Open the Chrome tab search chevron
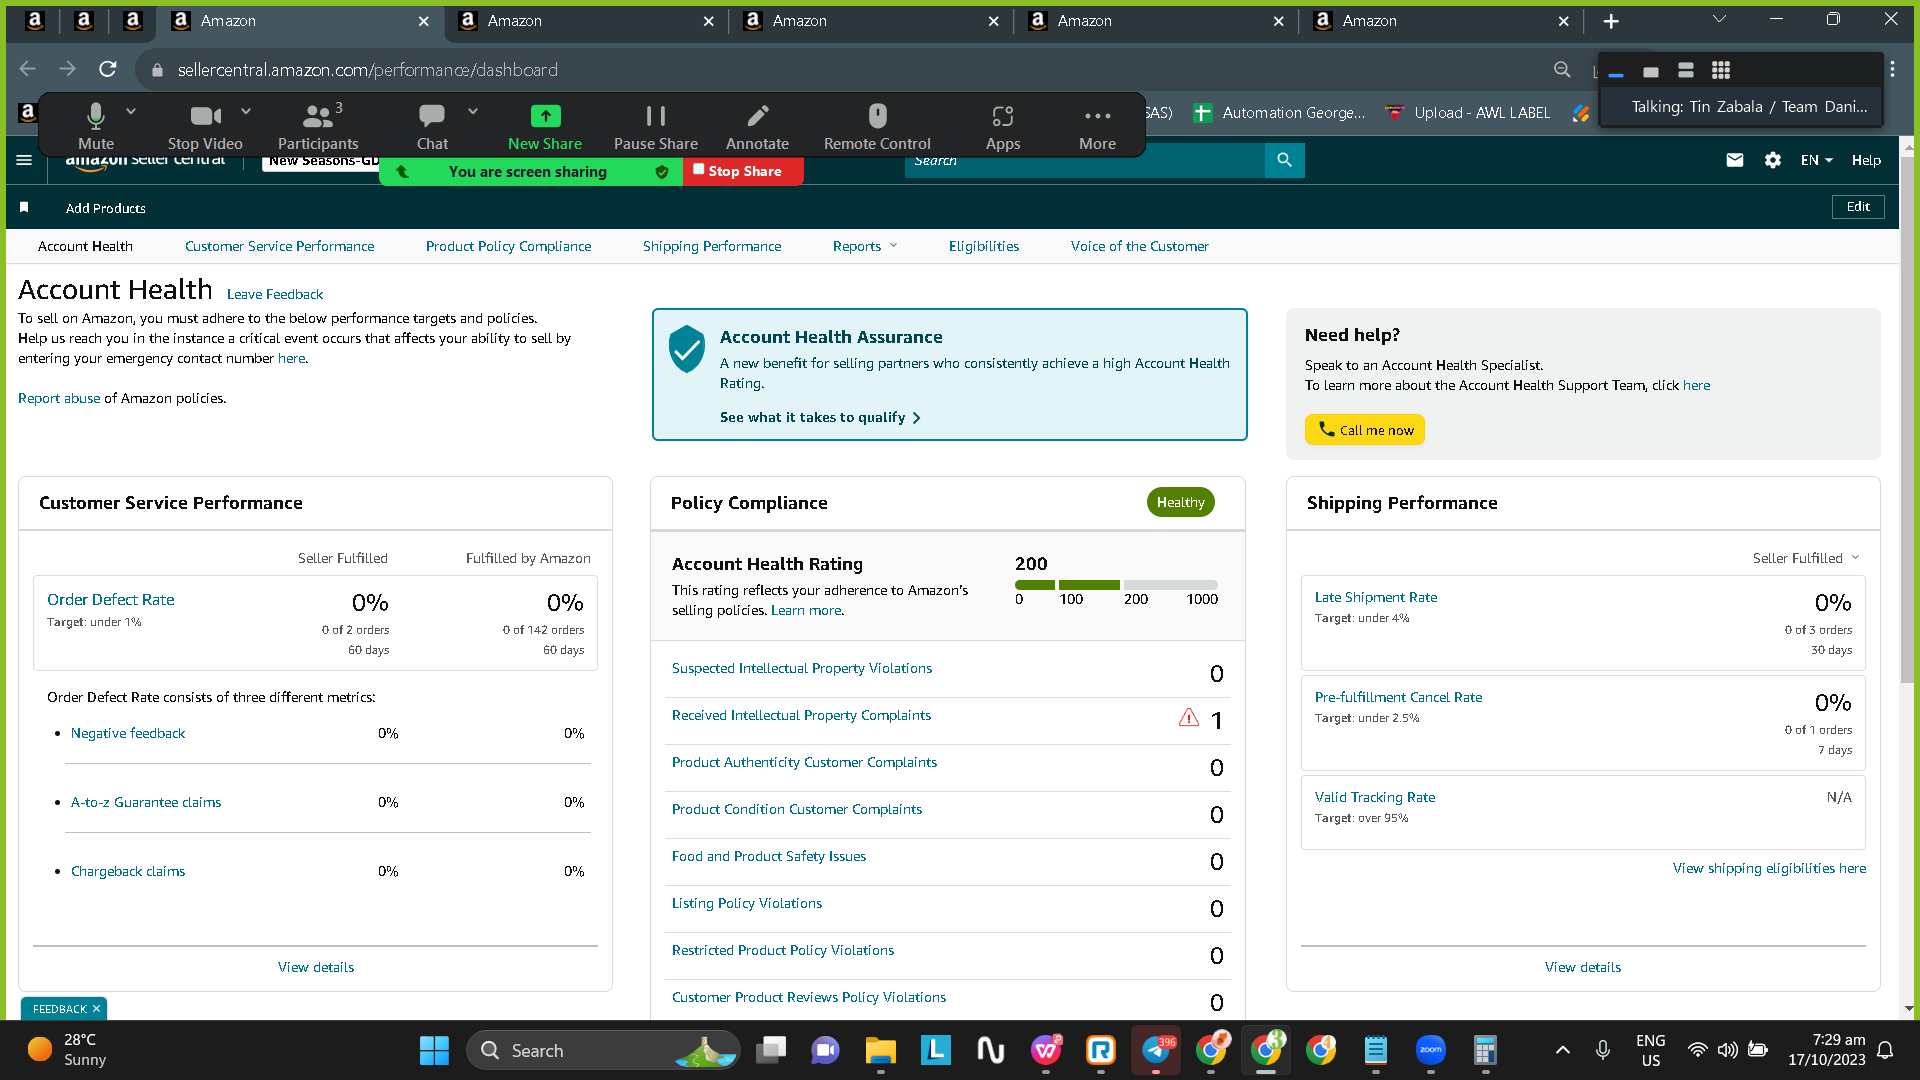Screen dimensions: 1920x1080 pos(1719,20)
